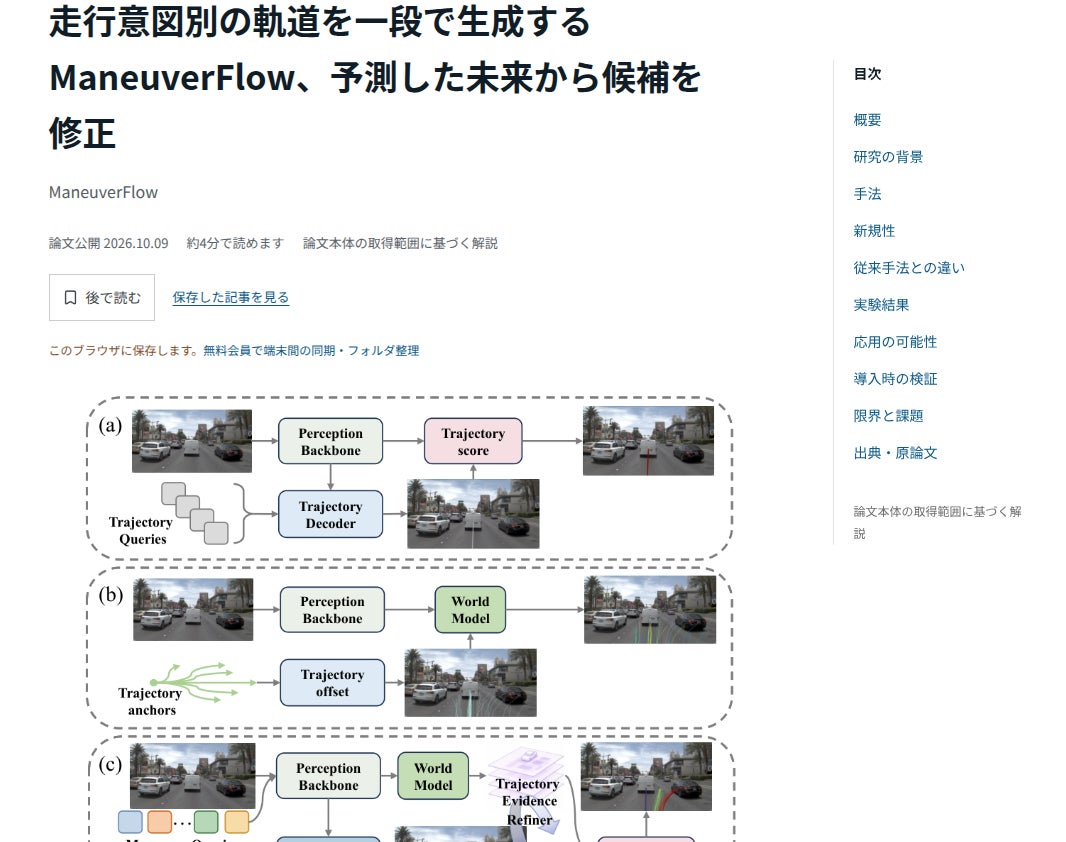
Task: Click 論文本体の取得範囲に基づく解説 note beside reading time
Action: tap(400, 243)
